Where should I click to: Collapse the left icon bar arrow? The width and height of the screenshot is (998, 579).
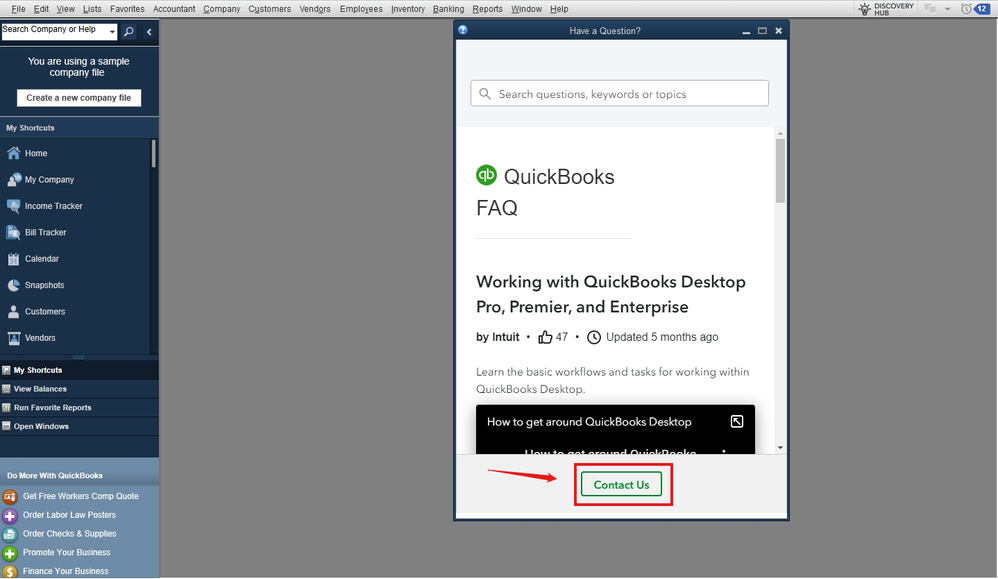pyautogui.click(x=149, y=32)
